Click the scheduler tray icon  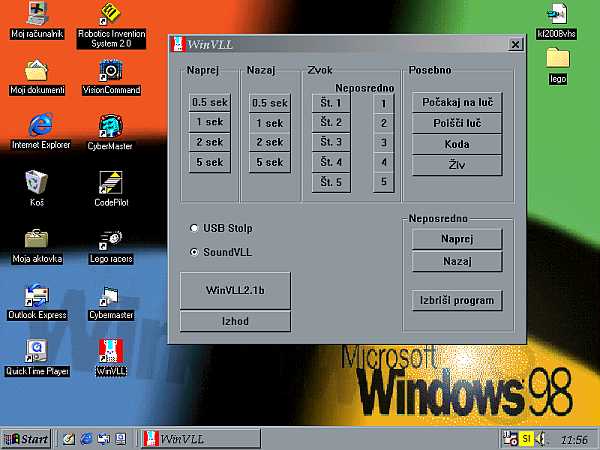(510, 439)
